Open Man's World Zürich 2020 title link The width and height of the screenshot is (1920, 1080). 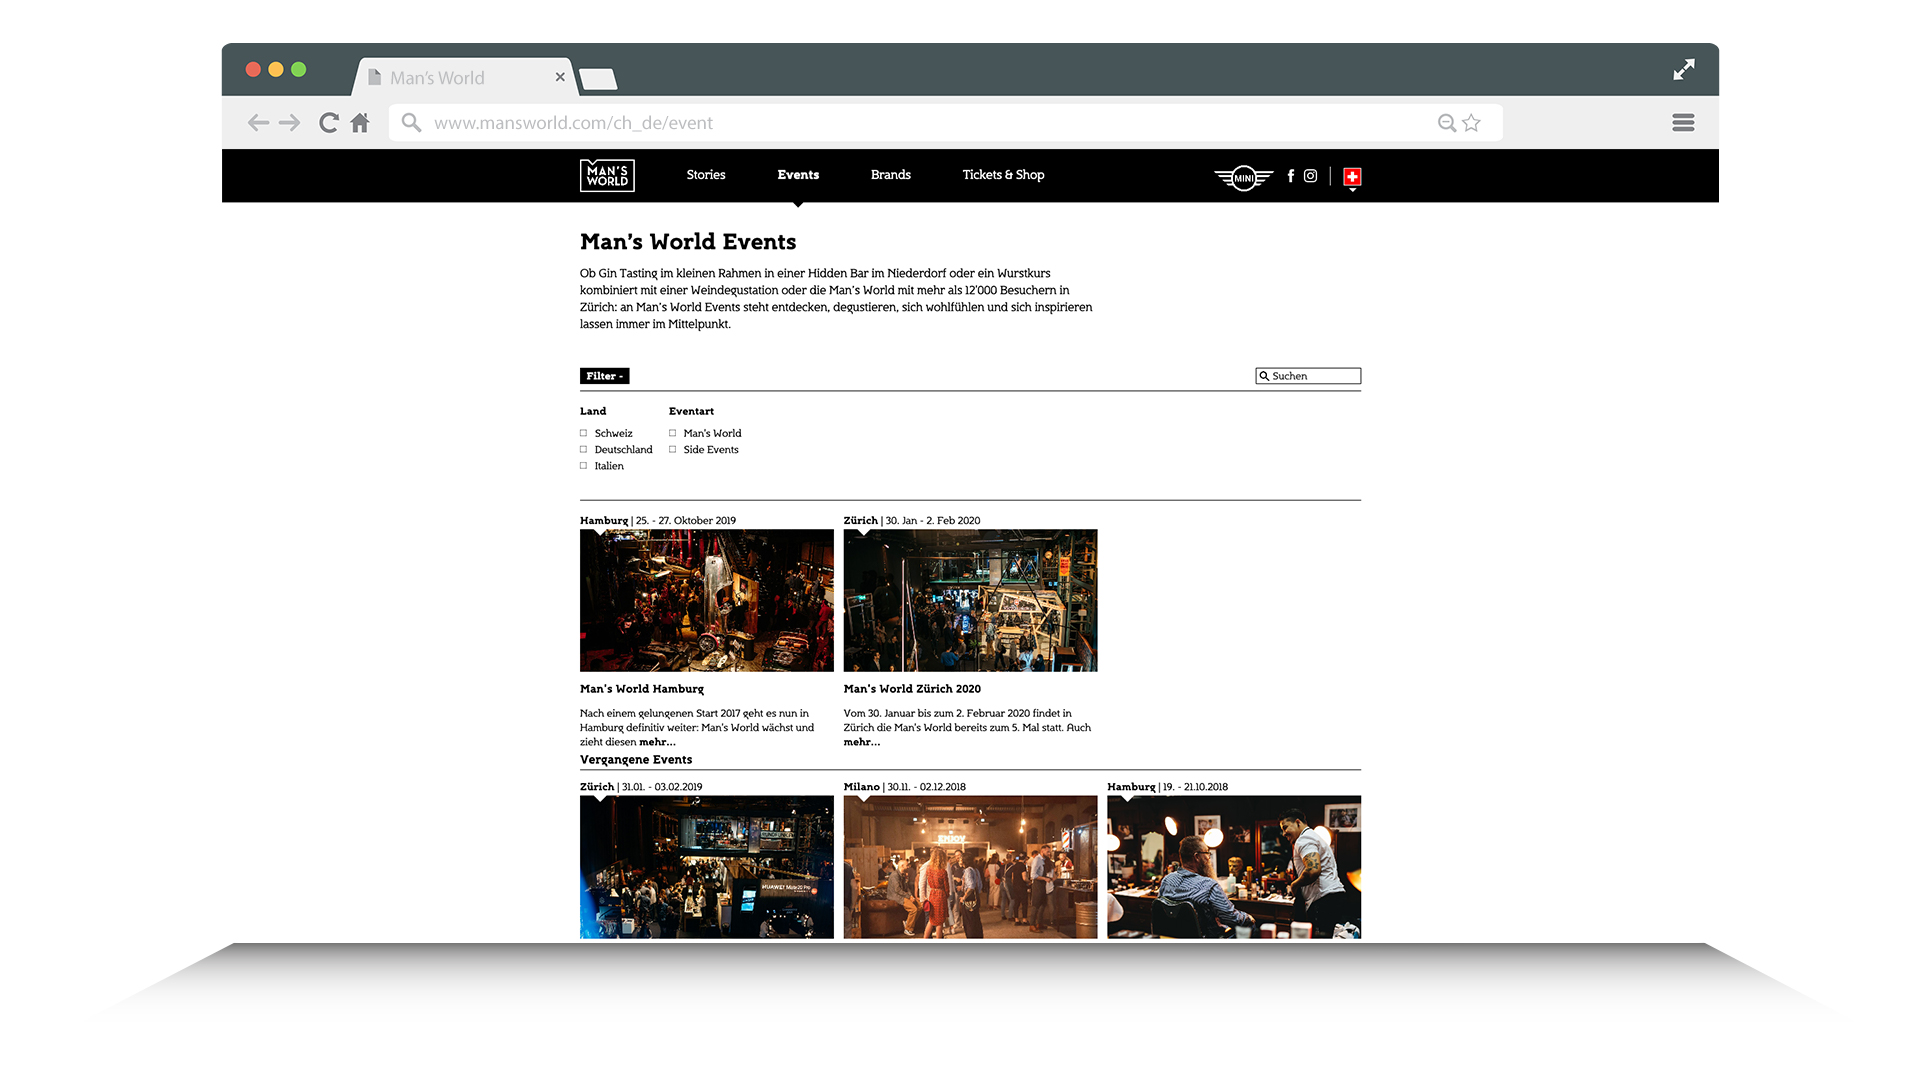[x=911, y=689]
